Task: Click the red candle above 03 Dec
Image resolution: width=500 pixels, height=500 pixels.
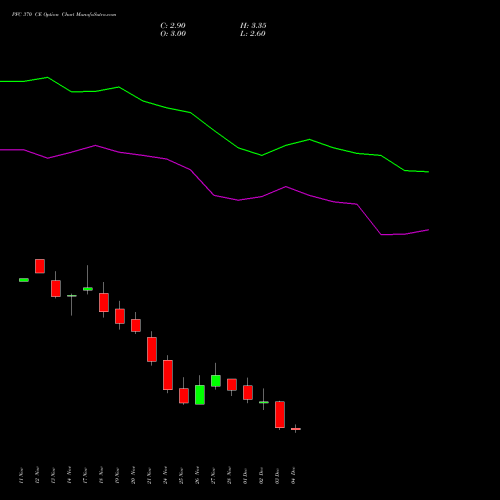Action: 280,414
